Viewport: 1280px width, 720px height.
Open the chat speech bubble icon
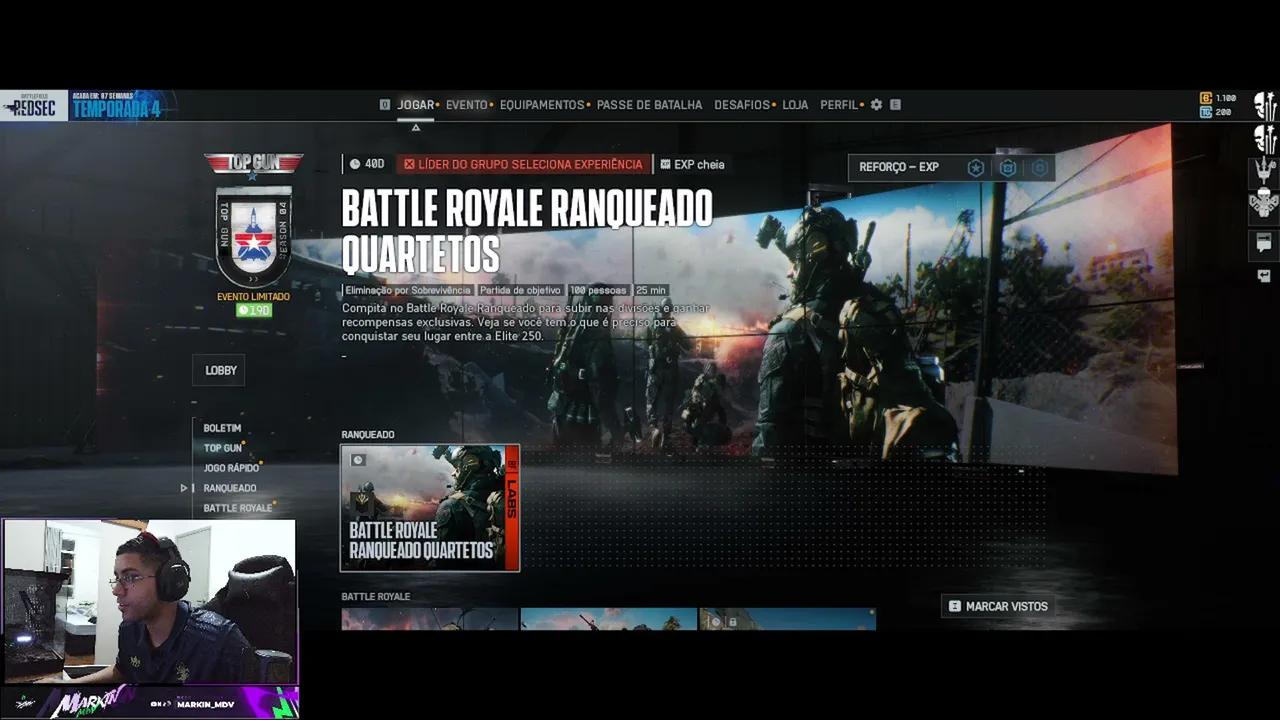tap(1264, 243)
